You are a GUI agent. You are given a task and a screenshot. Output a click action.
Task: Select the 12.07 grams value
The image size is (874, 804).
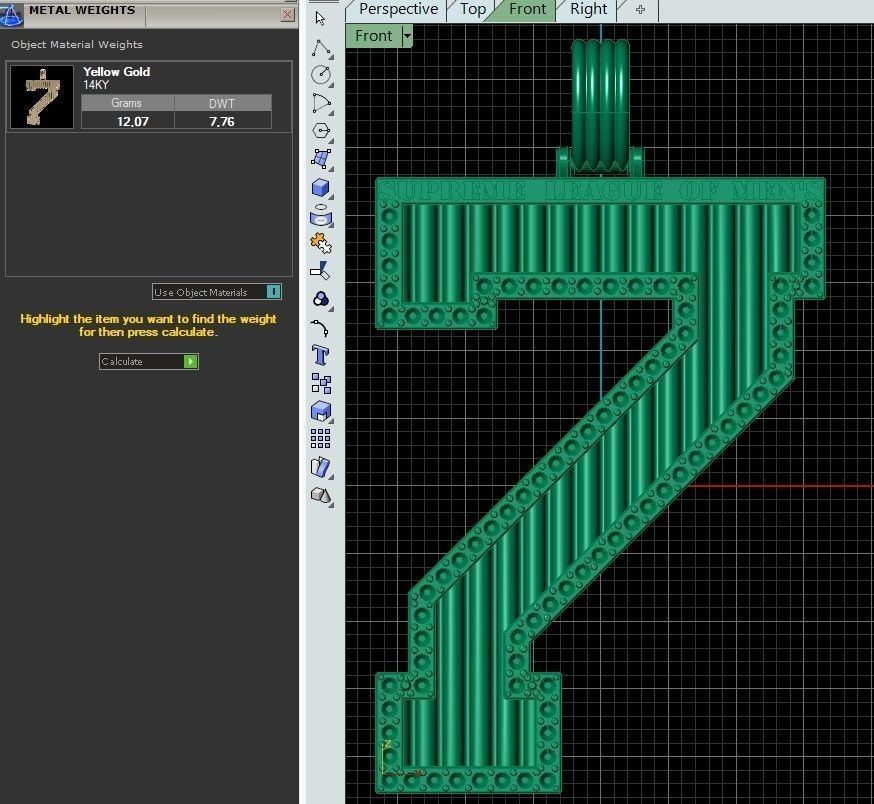[133, 121]
